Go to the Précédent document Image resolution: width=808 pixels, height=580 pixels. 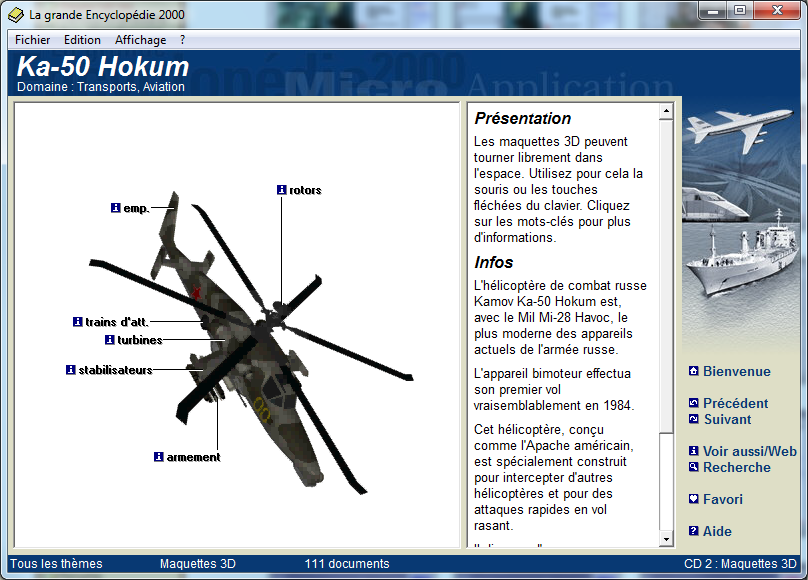point(735,403)
